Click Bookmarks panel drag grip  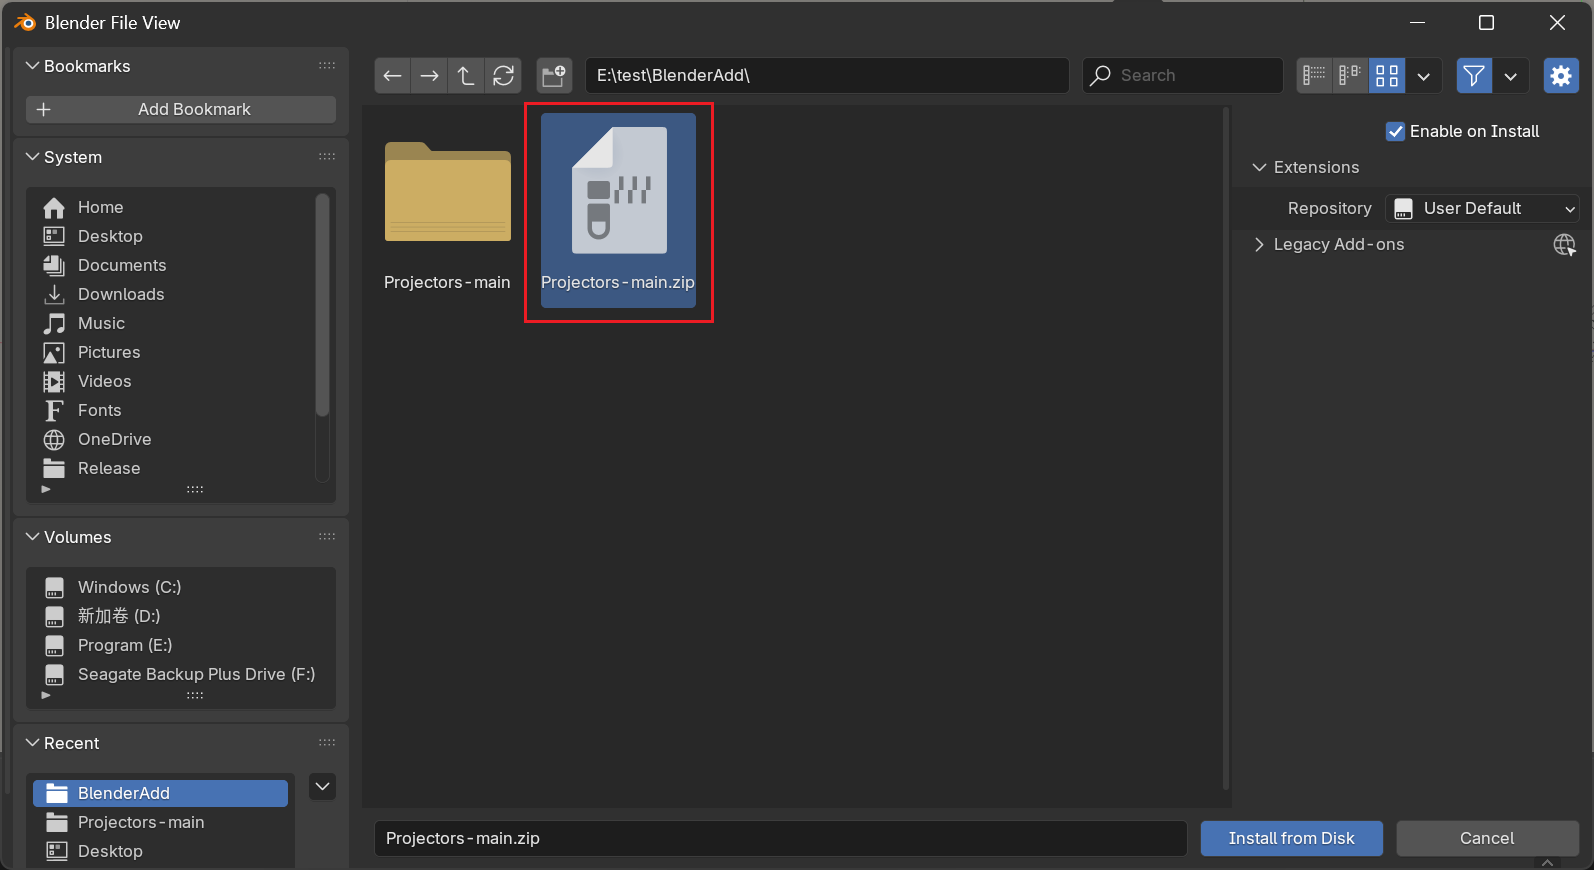coord(327,66)
